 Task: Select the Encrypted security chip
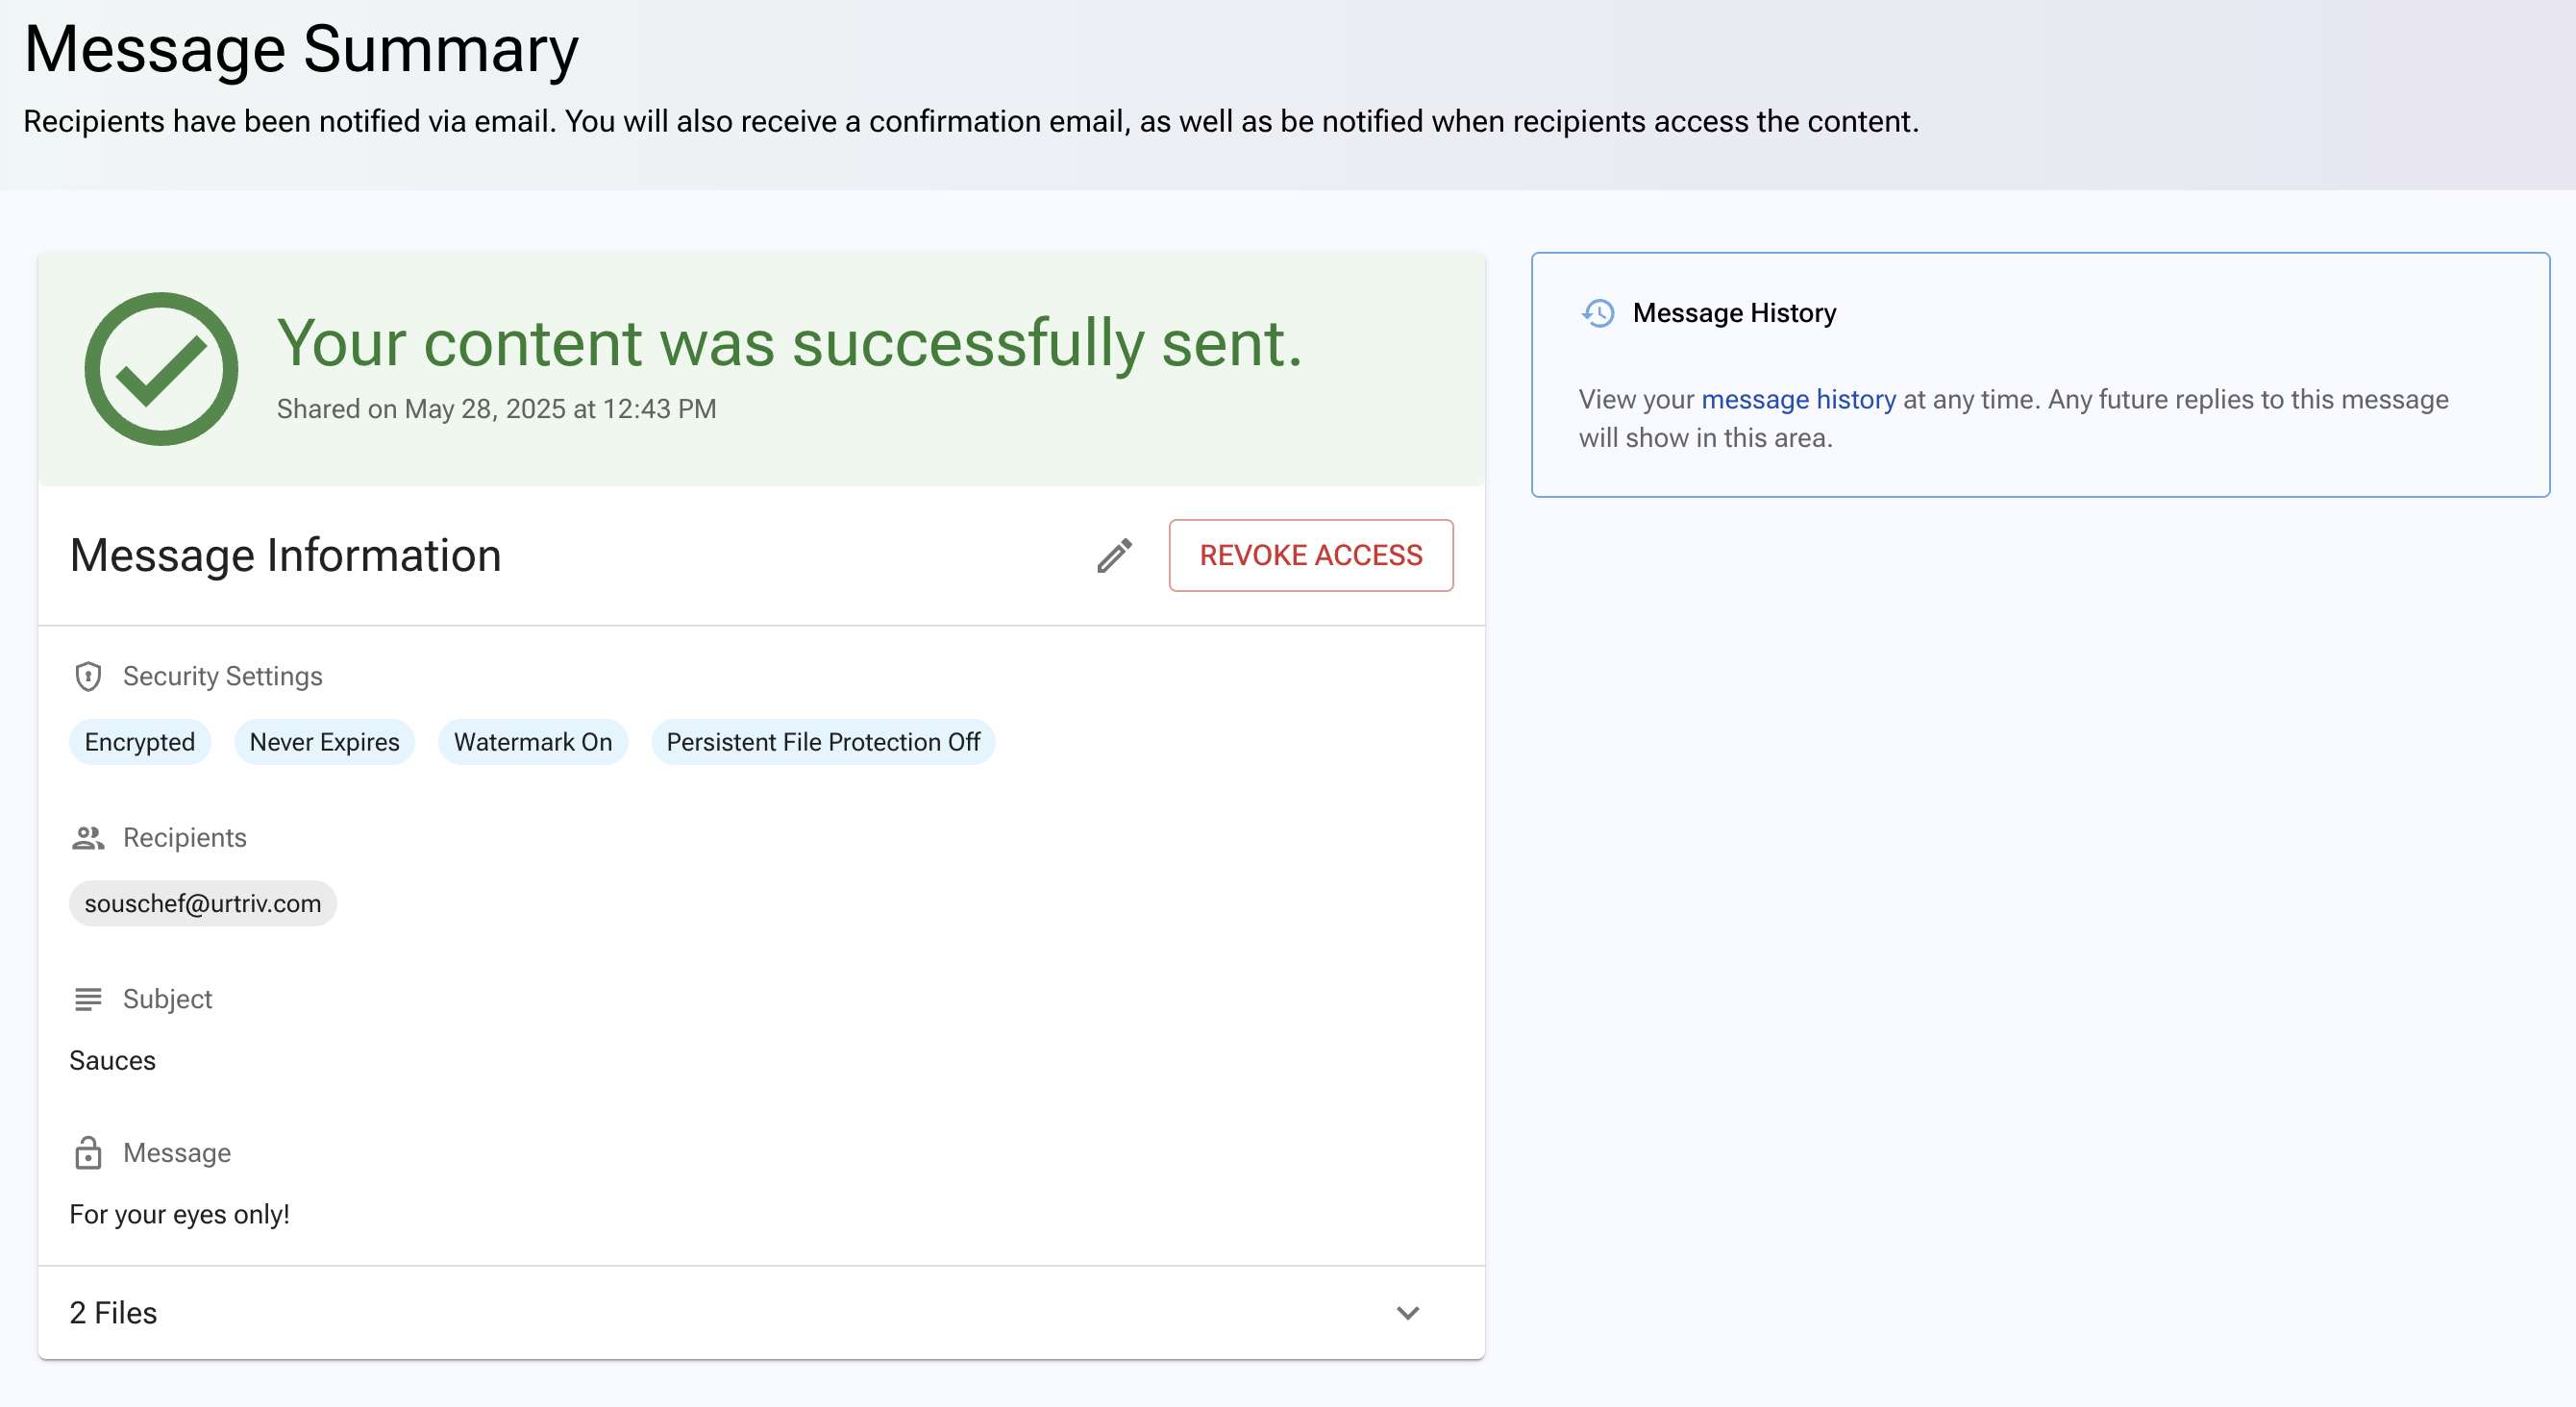point(140,742)
